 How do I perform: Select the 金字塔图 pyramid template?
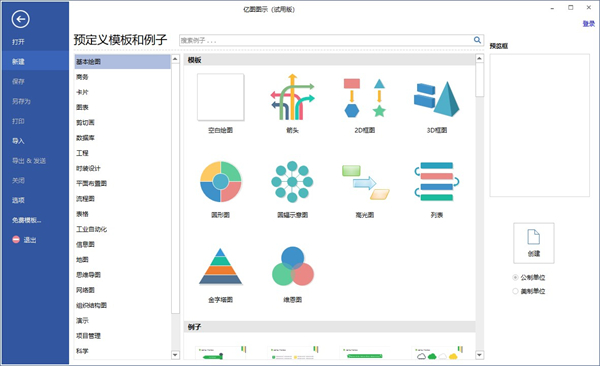[x=220, y=267]
